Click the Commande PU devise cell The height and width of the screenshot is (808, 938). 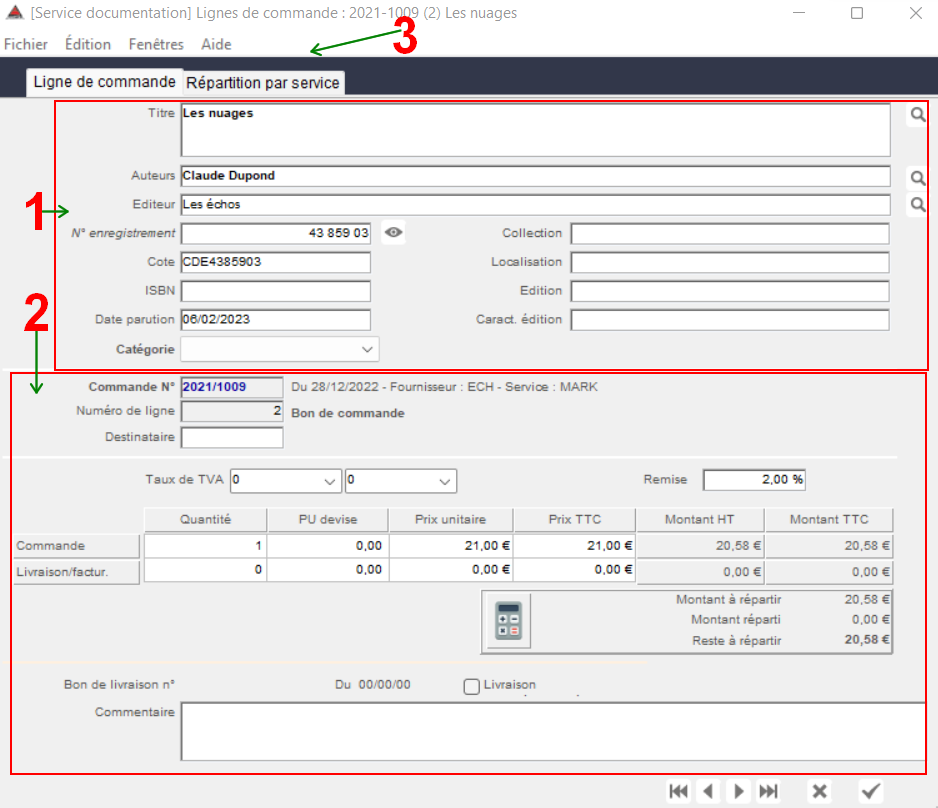tap(328, 545)
